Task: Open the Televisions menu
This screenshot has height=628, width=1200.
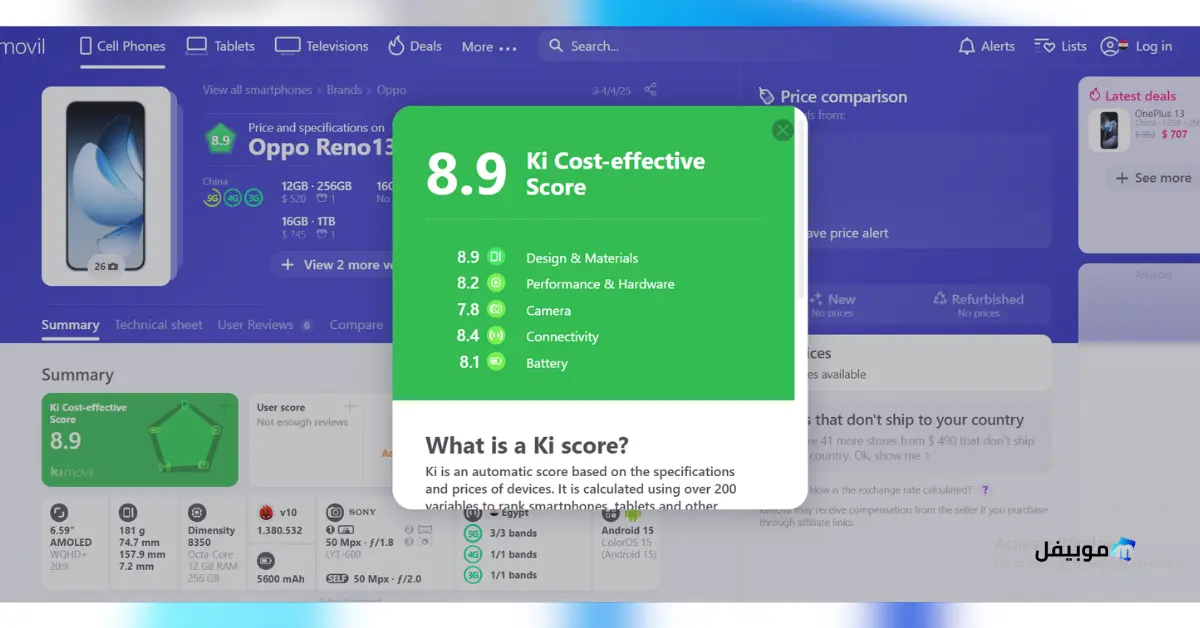Action: tap(322, 46)
